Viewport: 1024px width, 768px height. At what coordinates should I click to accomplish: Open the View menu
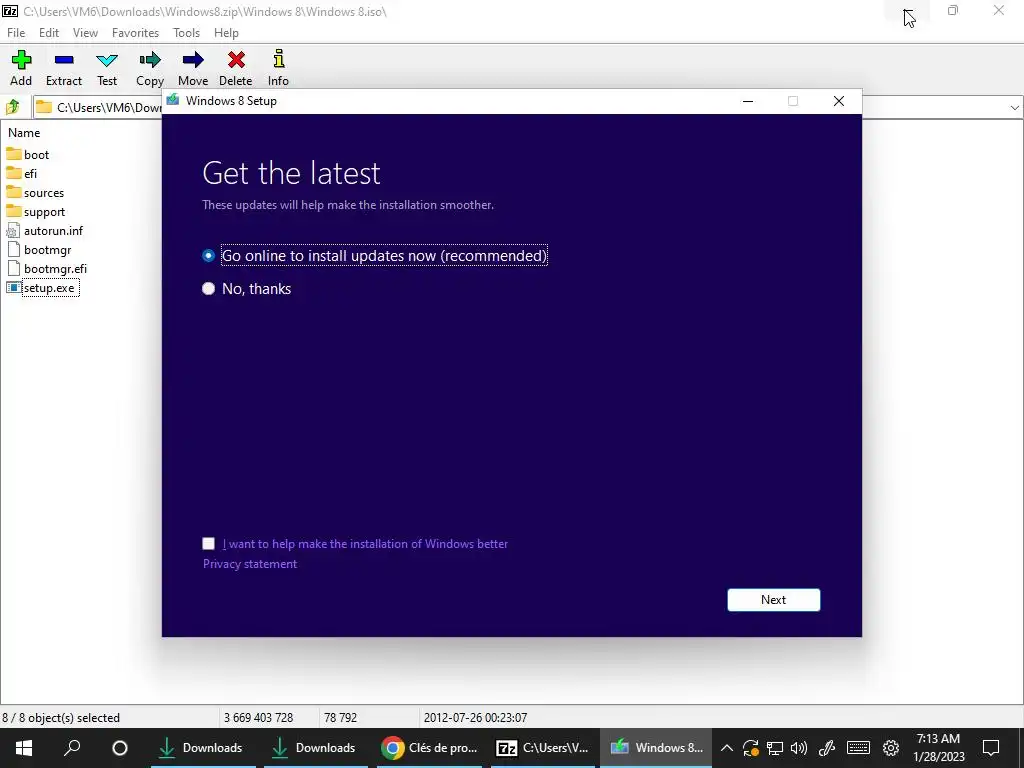point(85,33)
